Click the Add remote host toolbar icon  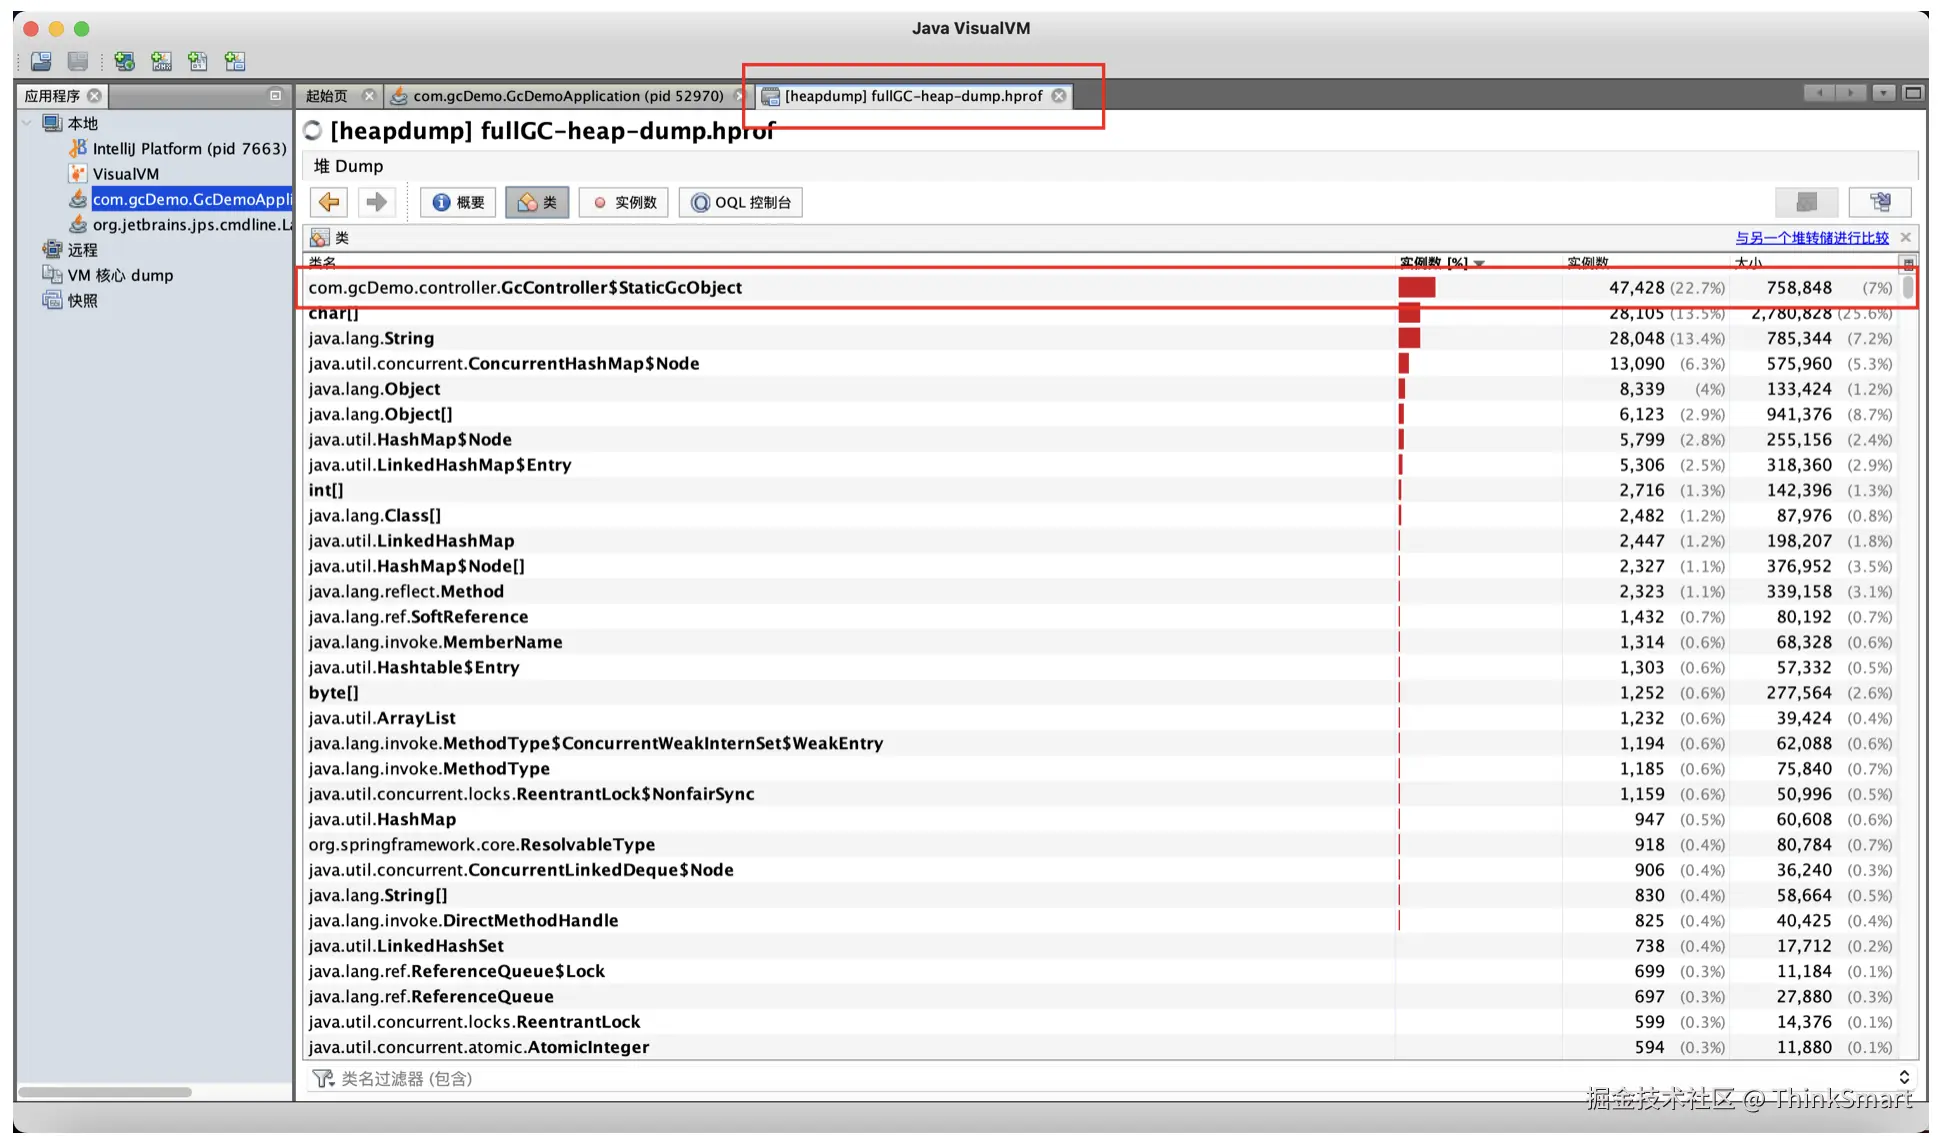tap(124, 62)
